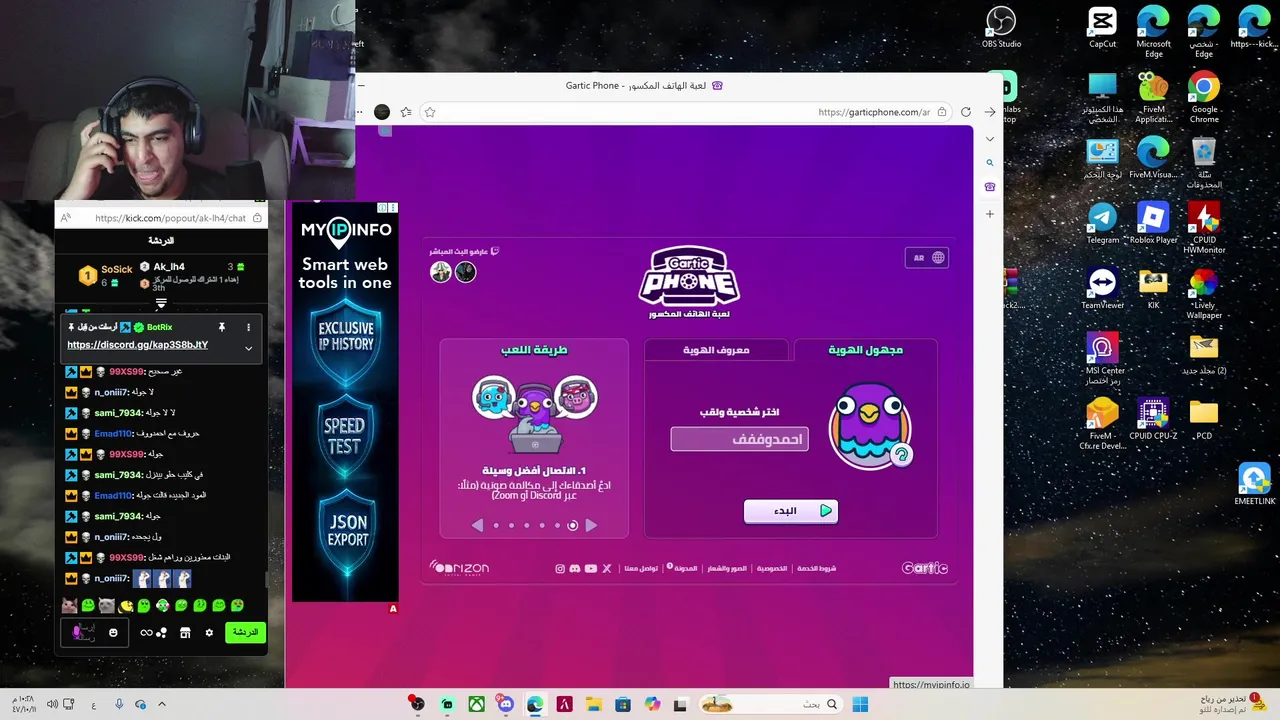Click the Gartic Phone logo
This screenshot has height=720, width=1280.
point(689,282)
